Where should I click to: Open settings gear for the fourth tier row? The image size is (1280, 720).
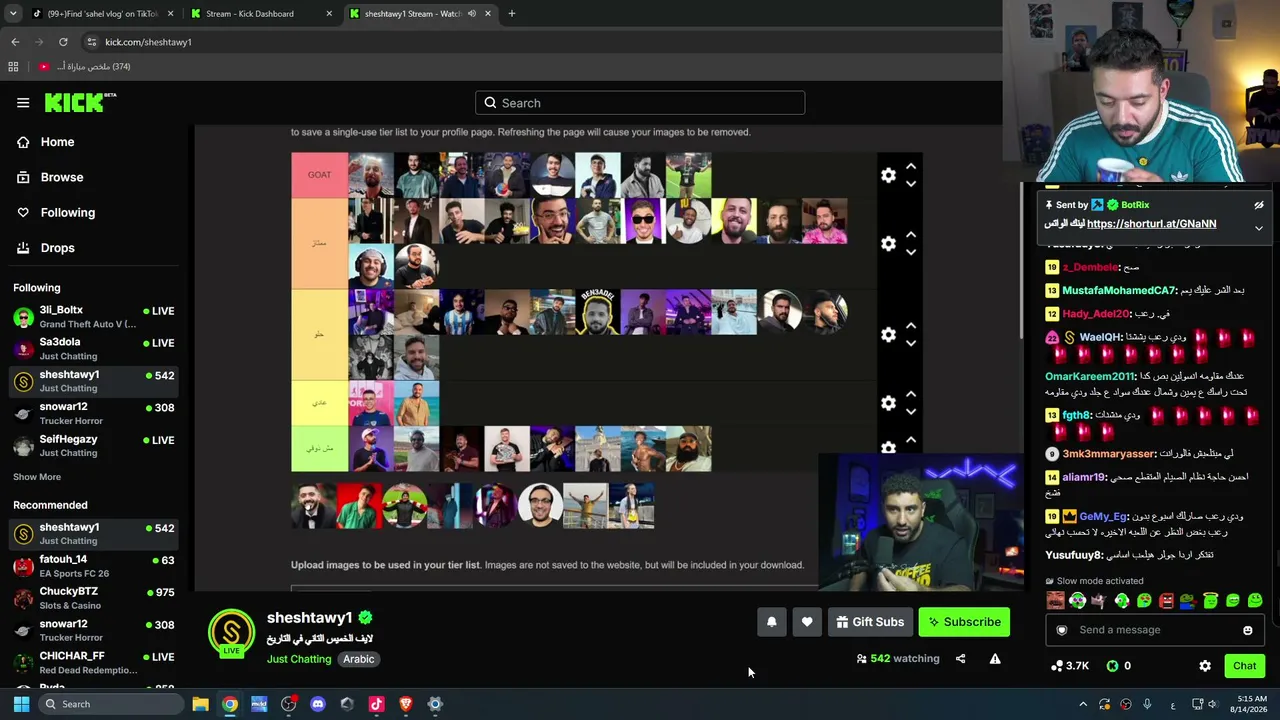pyautogui.click(x=888, y=402)
